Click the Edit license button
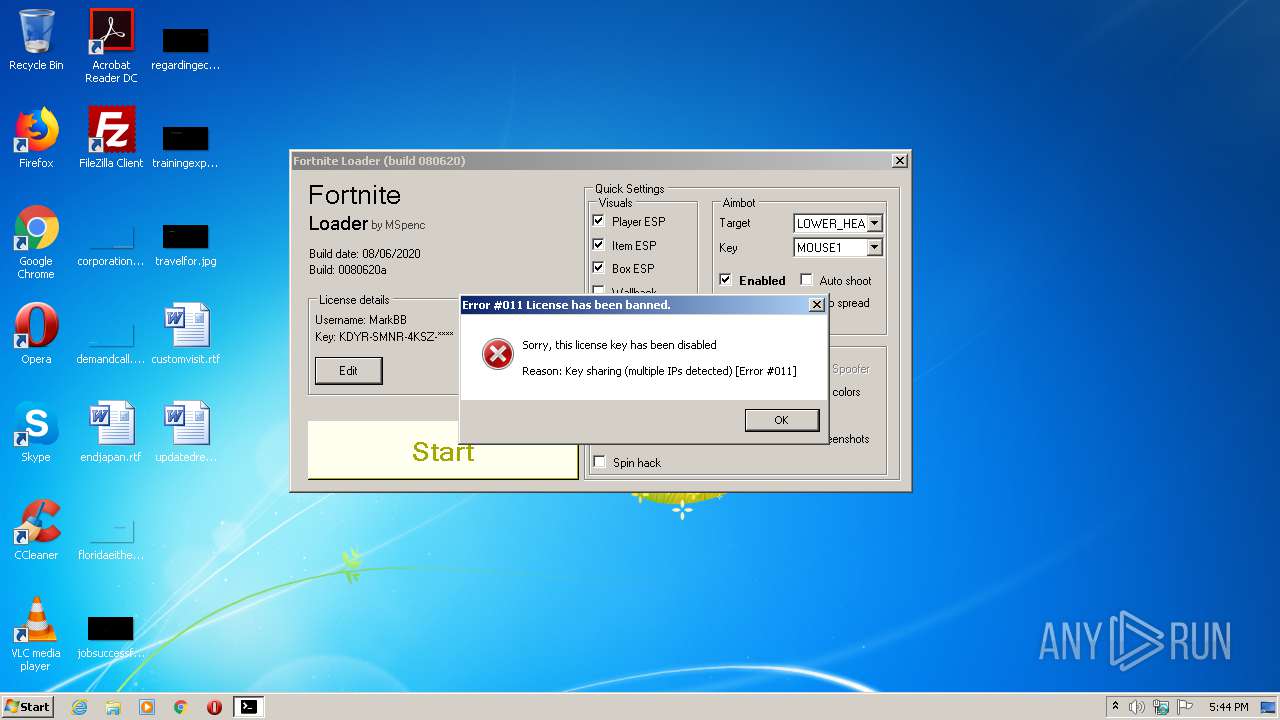The width and height of the screenshot is (1280, 720). 348,370
